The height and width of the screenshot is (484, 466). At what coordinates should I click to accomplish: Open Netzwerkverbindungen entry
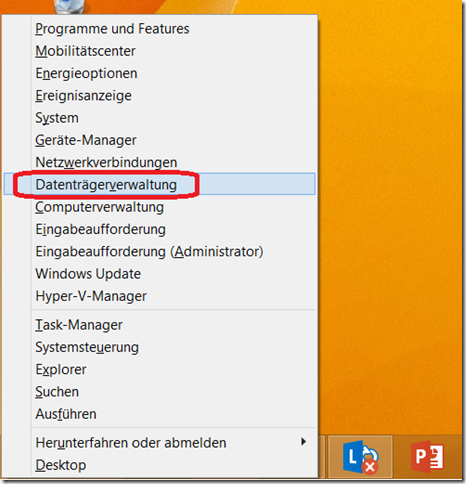(159, 162)
